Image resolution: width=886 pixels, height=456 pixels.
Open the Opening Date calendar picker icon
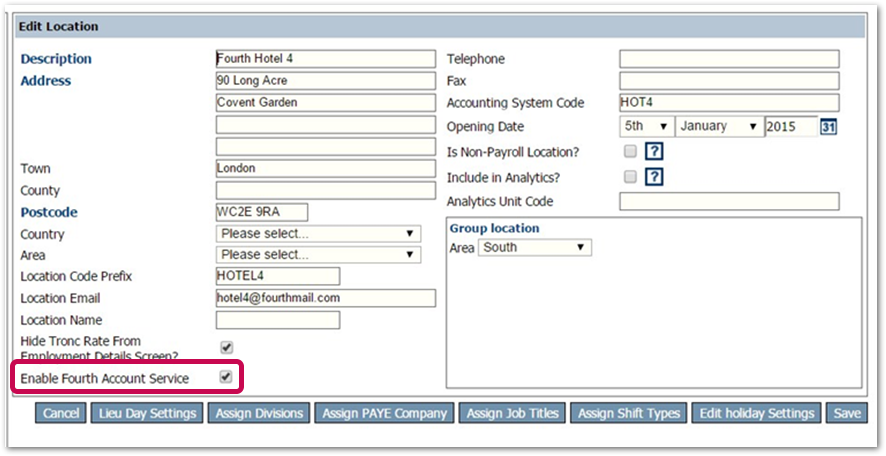[x=828, y=127]
